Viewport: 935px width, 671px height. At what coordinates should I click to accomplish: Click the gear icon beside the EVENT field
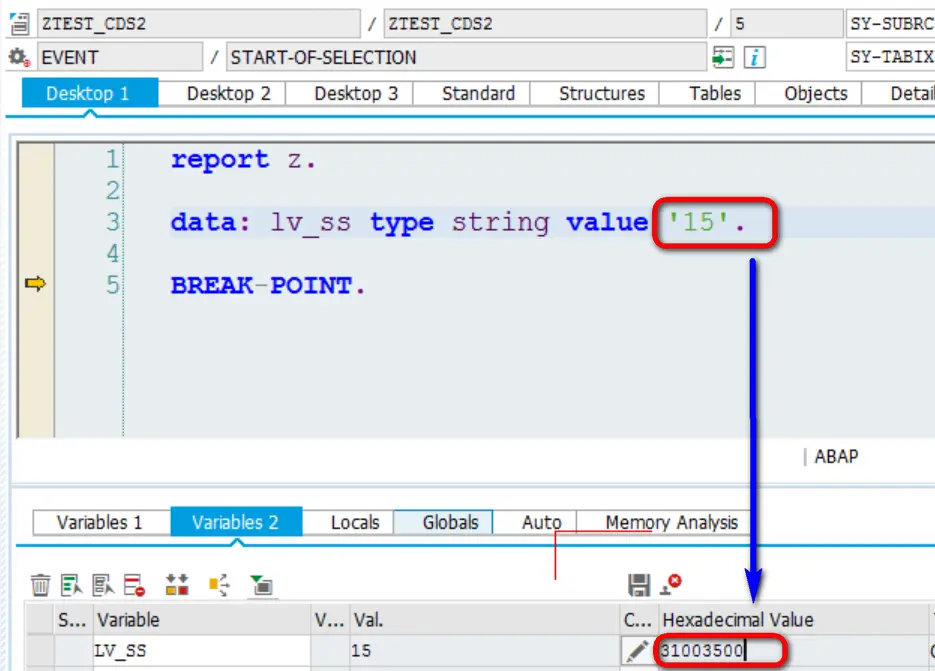pyautogui.click(x=19, y=58)
